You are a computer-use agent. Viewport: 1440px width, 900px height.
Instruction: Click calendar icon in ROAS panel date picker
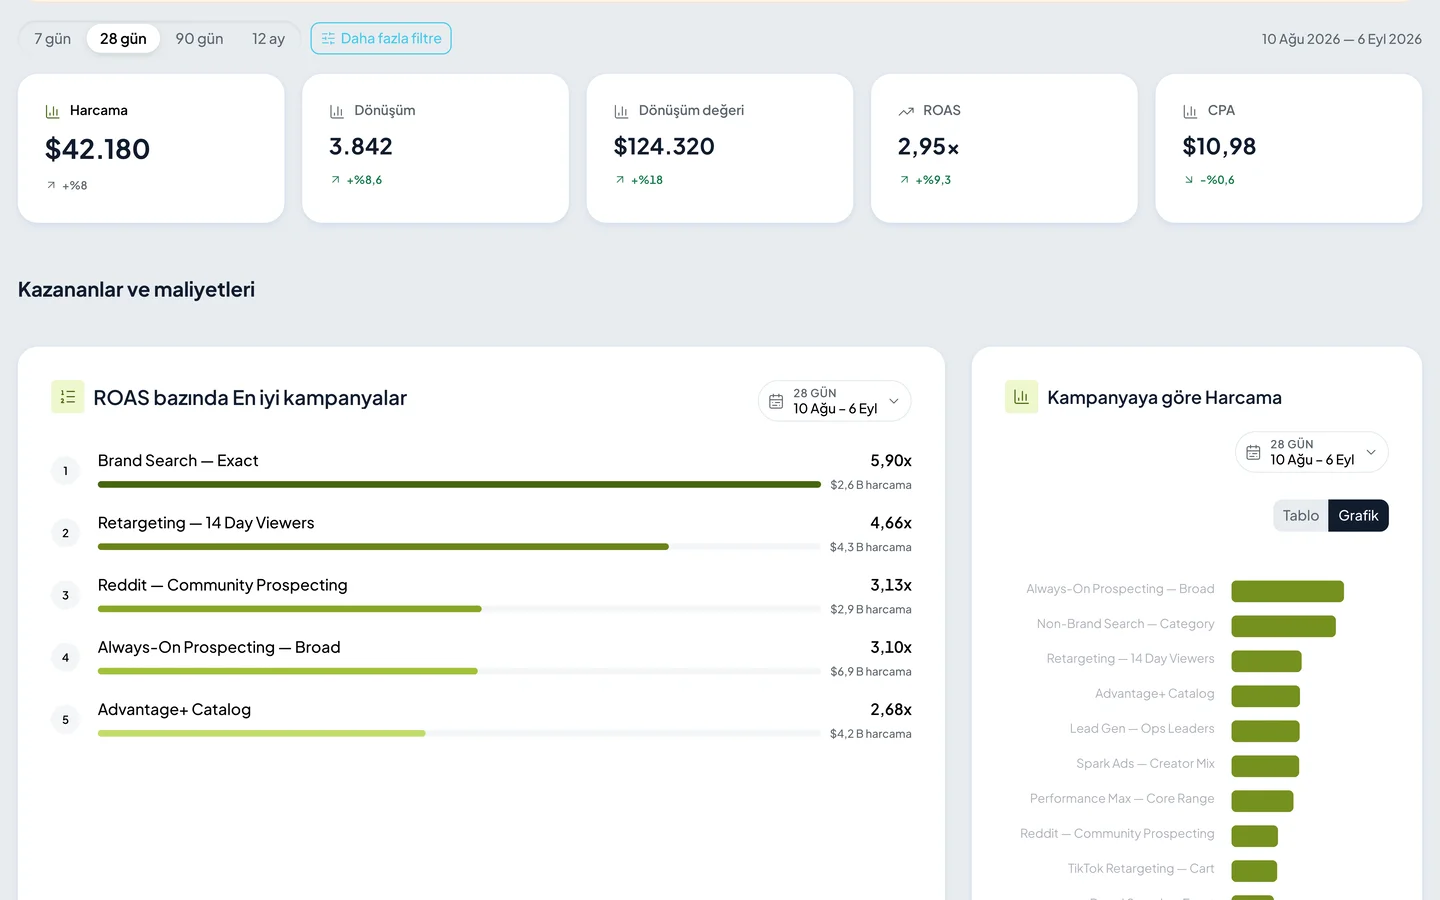(x=776, y=401)
